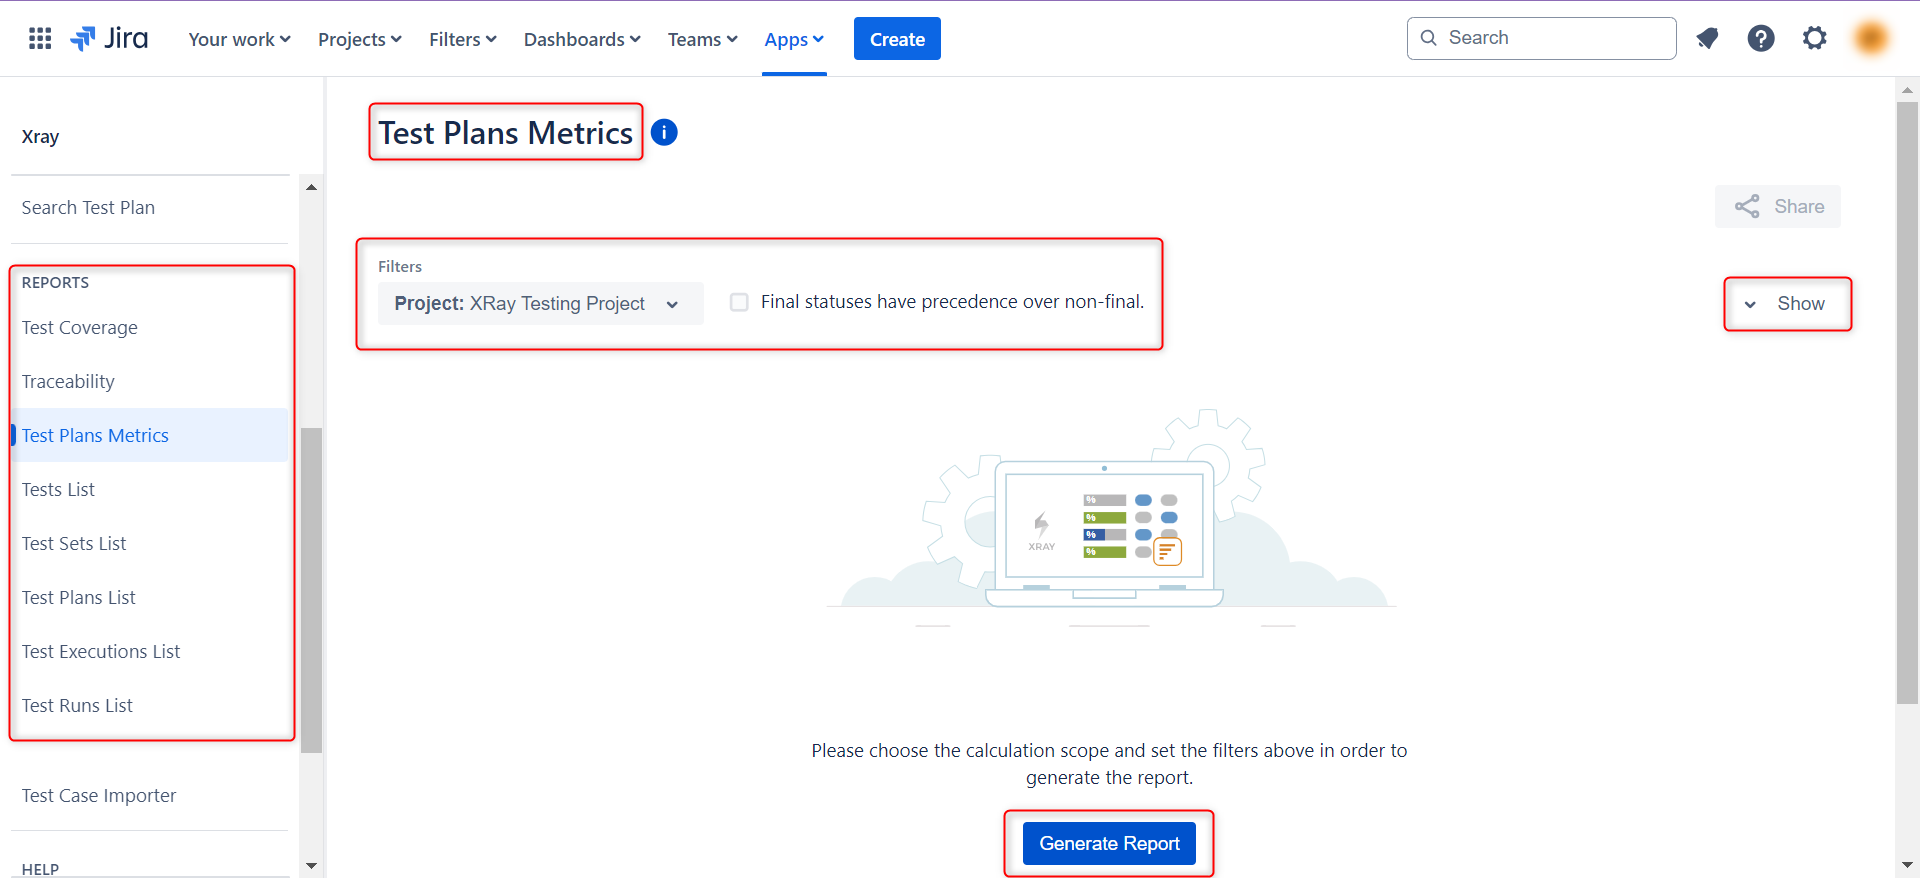Open the notifications icon
Image resolution: width=1920 pixels, height=878 pixels.
click(x=1707, y=39)
